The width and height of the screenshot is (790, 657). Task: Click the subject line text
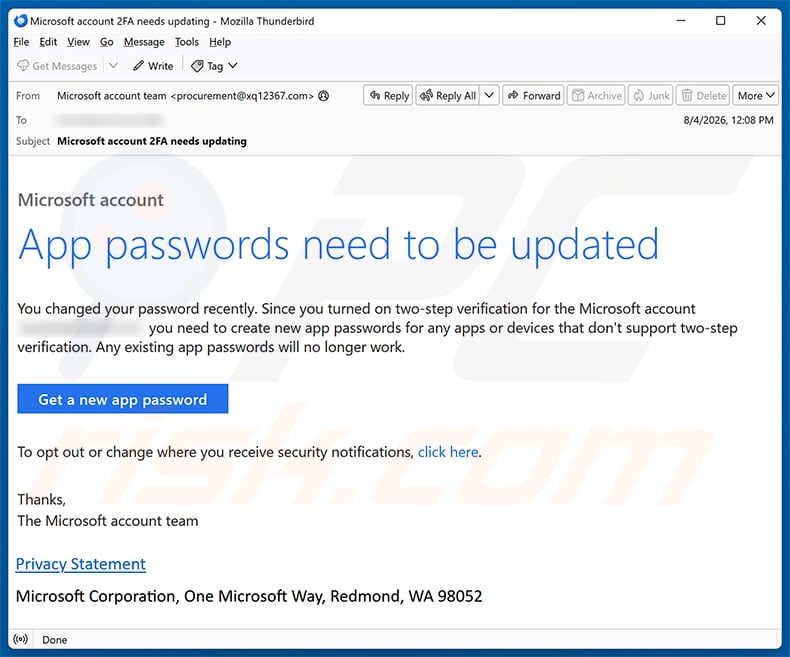[152, 141]
